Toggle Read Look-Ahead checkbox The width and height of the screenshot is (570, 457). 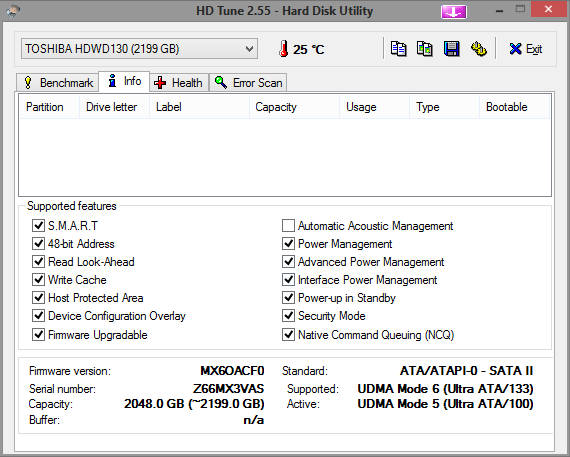pyautogui.click(x=38, y=261)
